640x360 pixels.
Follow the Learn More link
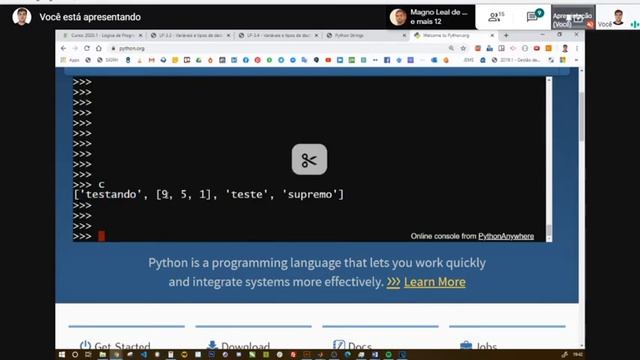(435, 282)
